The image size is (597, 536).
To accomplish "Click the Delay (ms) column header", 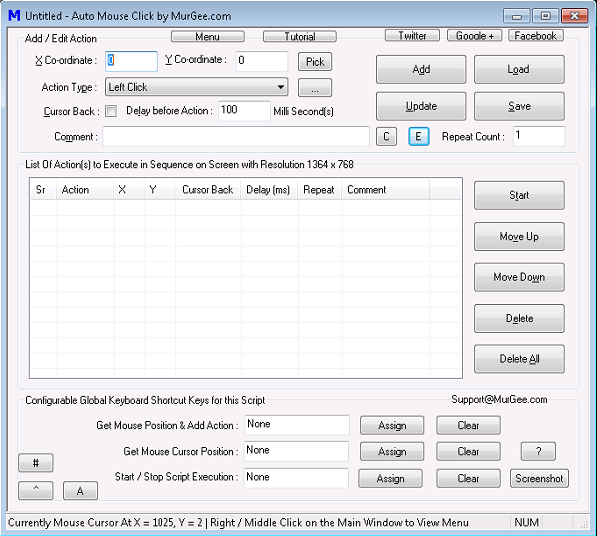I will [270, 190].
